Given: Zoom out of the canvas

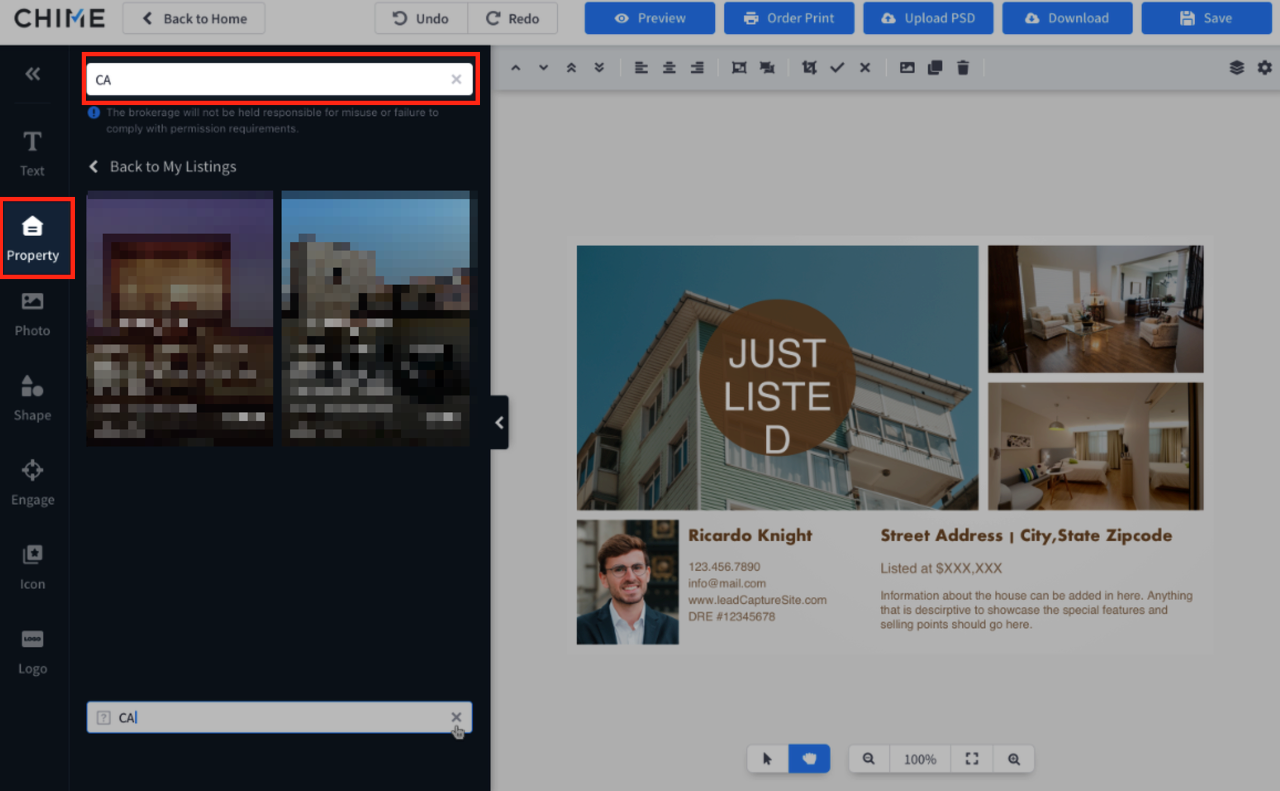Looking at the screenshot, I should 869,759.
